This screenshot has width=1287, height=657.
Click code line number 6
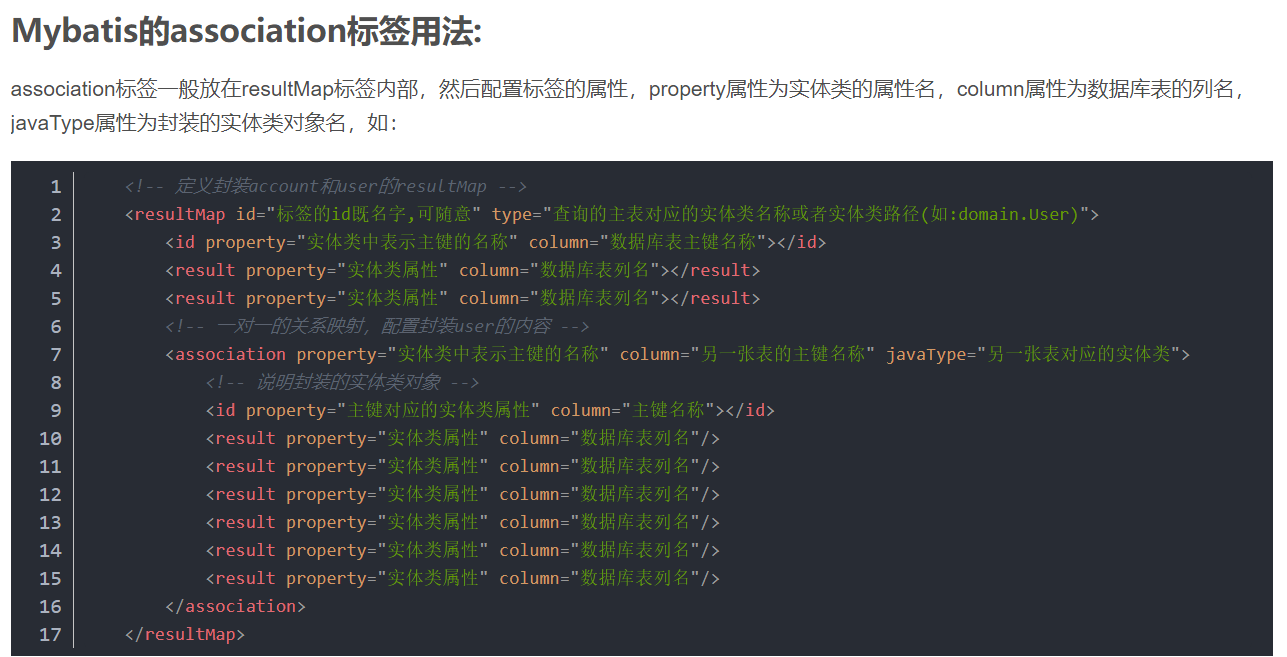tap(56, 326)
